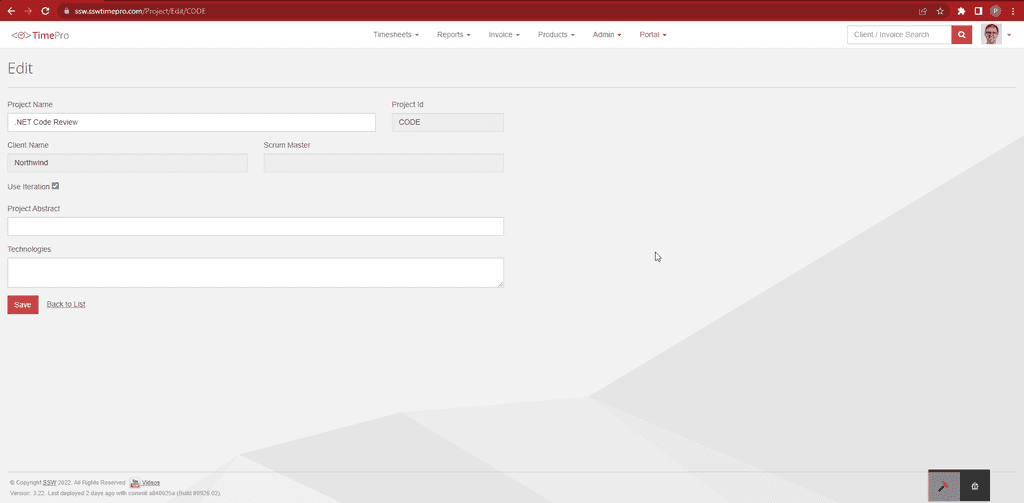
Task: Click the TimePro logo
Action: [x=40, y=35]
